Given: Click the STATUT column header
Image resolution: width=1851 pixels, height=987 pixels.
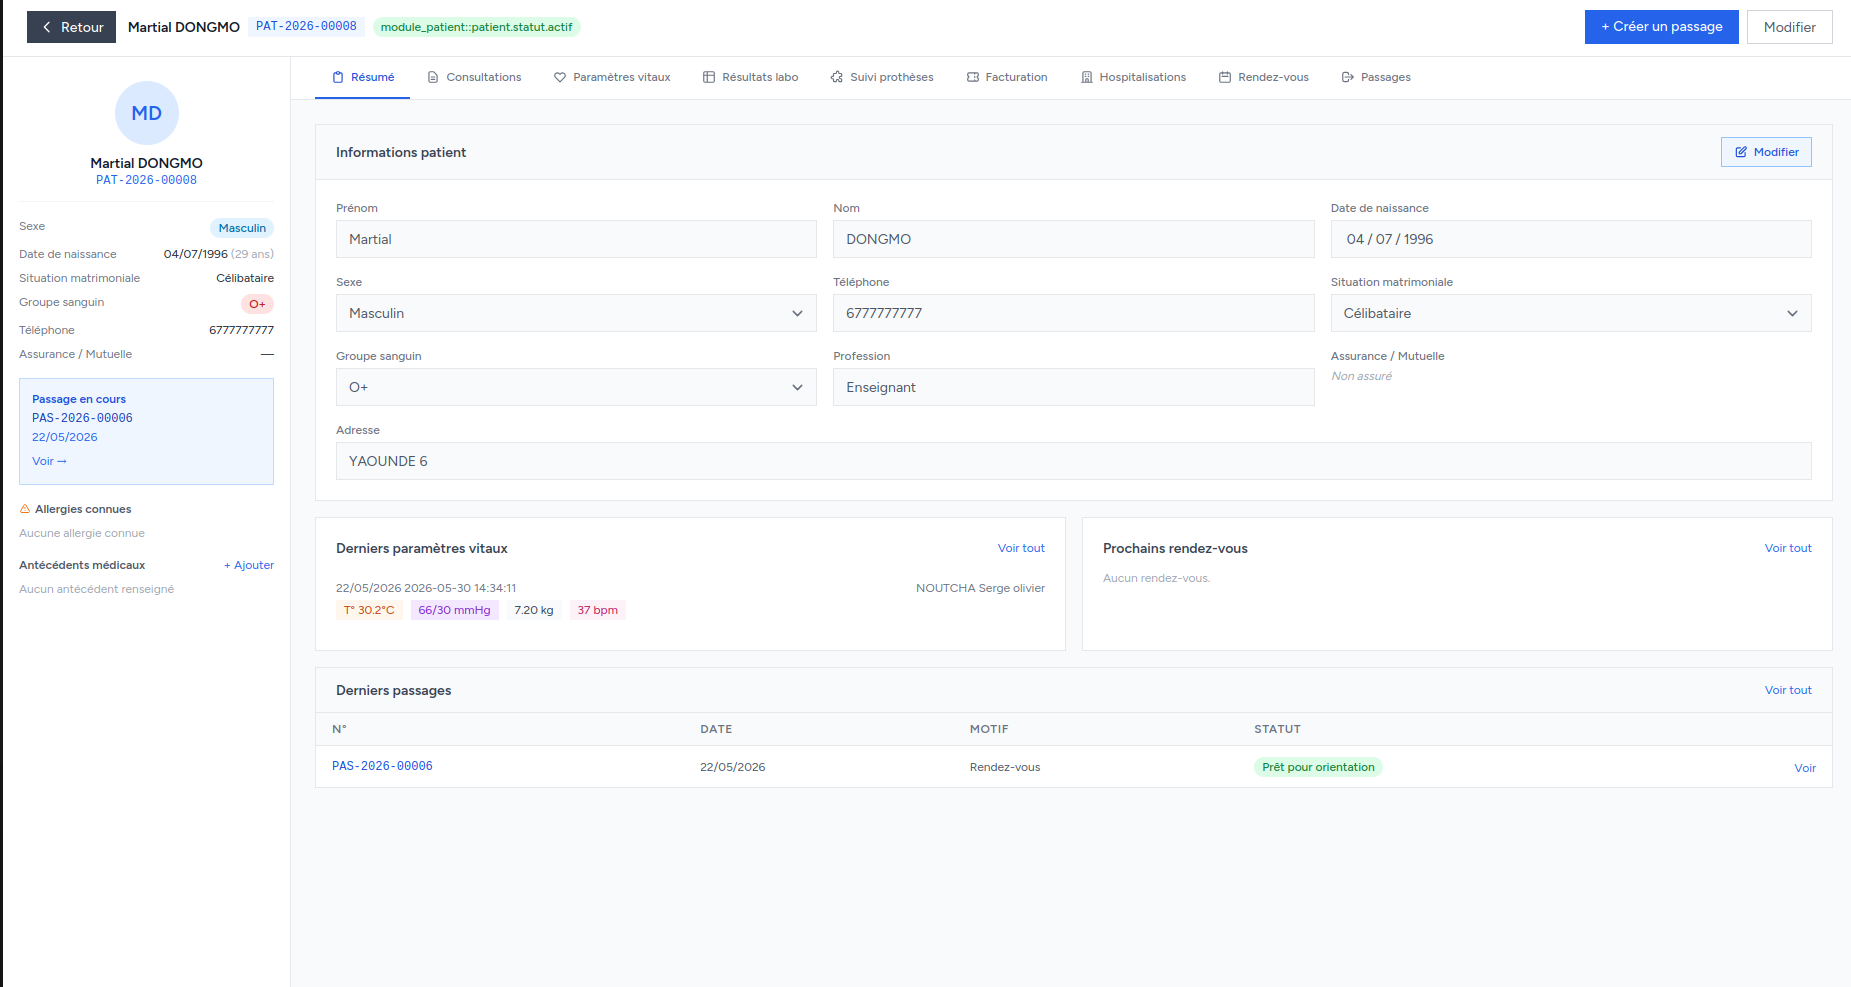Looking at the screenshot, I should pos(1277,729).
